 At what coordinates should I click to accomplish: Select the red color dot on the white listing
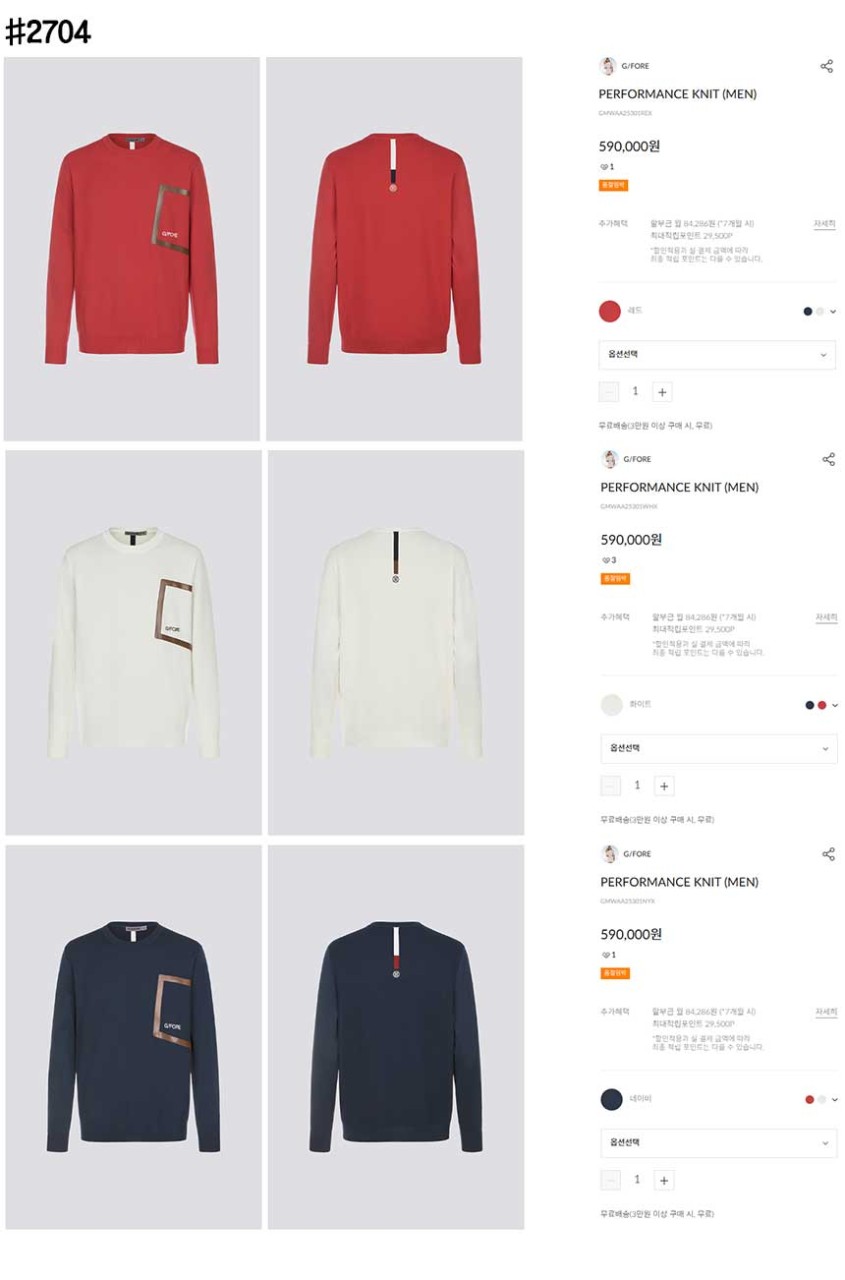tap(822, 705)
